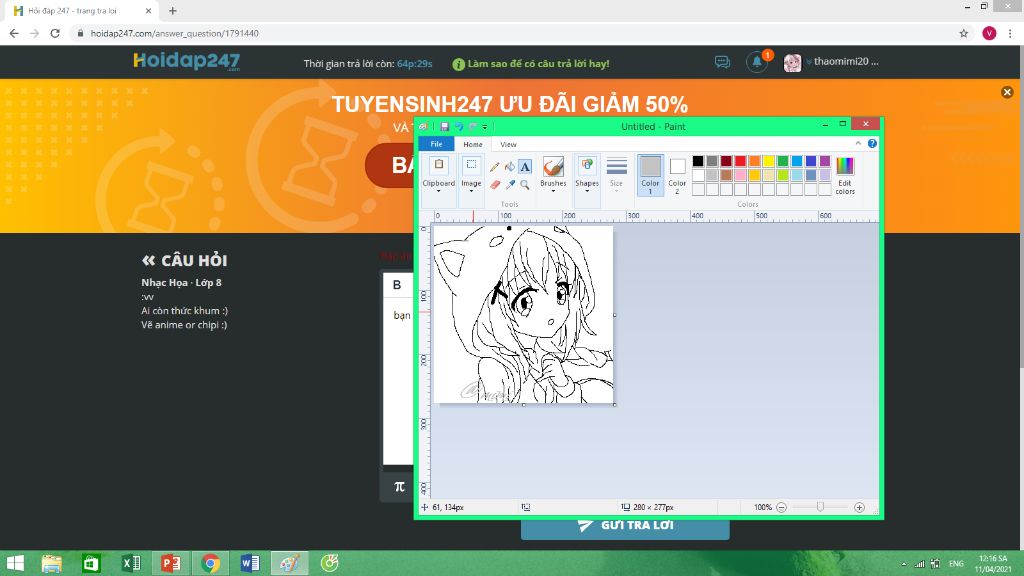Select the Fill with color bucket tool
This screenshot has width=1024, height=576.
[510, 167]
